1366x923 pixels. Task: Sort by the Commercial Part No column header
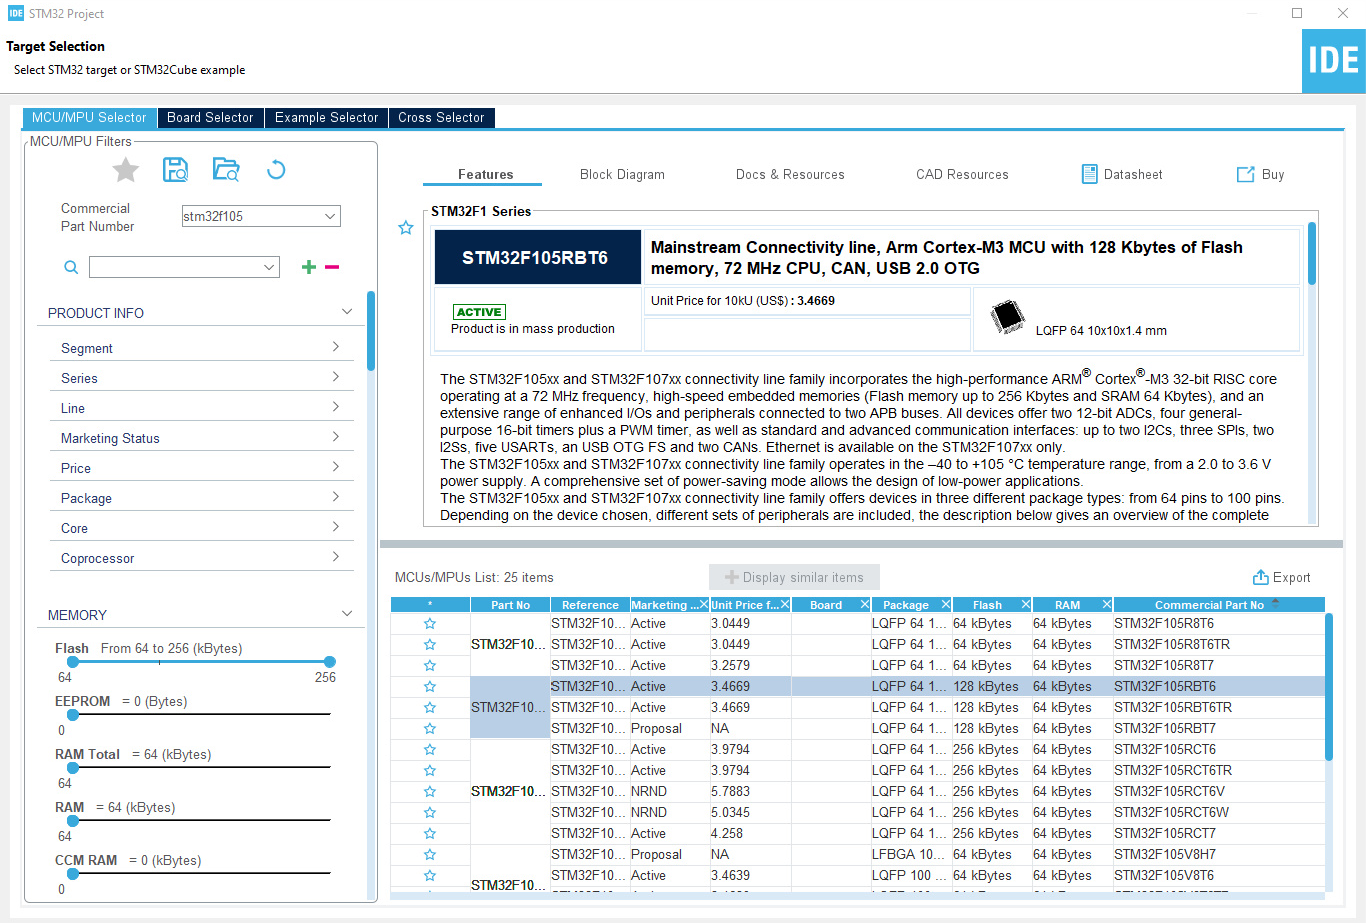[x=1219, y=605]
